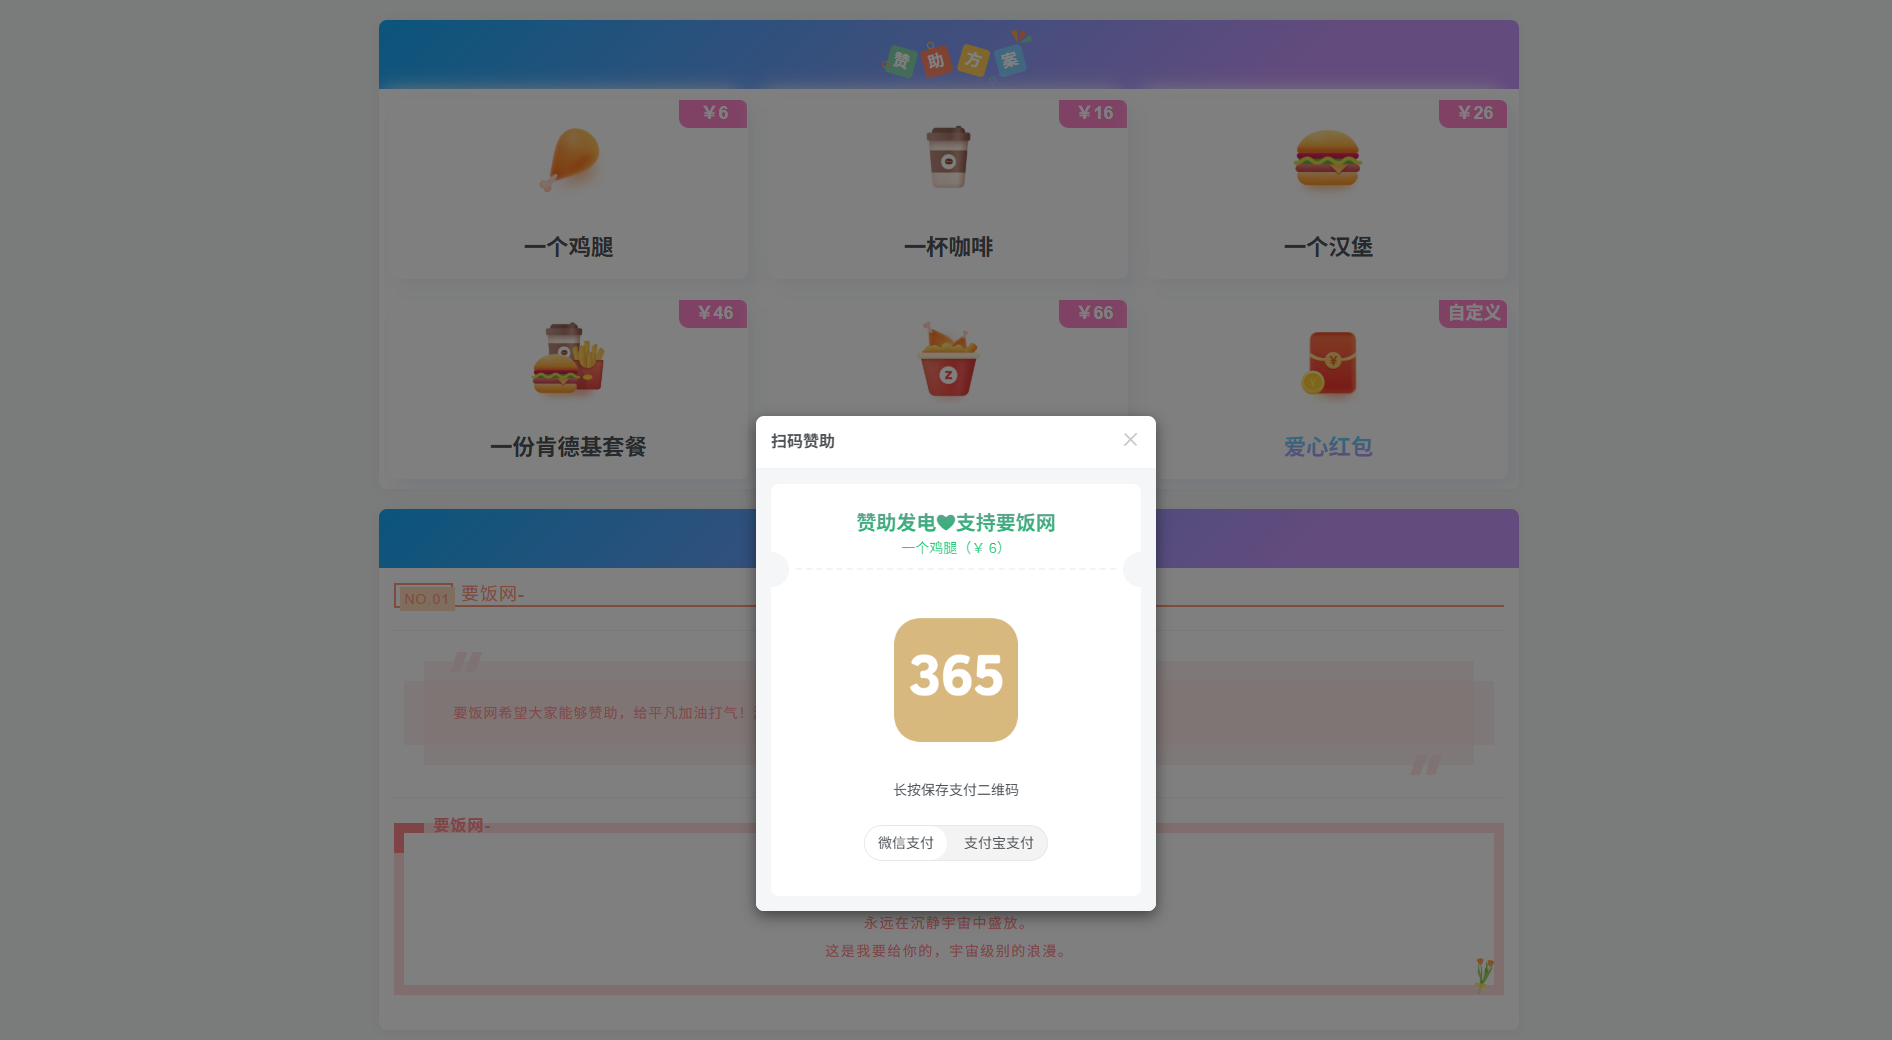The width and height of the screenshot is (1892, 1040).
Task: Click the NO.01 badge
Action: pyautogui.click(x=425, y=598)
